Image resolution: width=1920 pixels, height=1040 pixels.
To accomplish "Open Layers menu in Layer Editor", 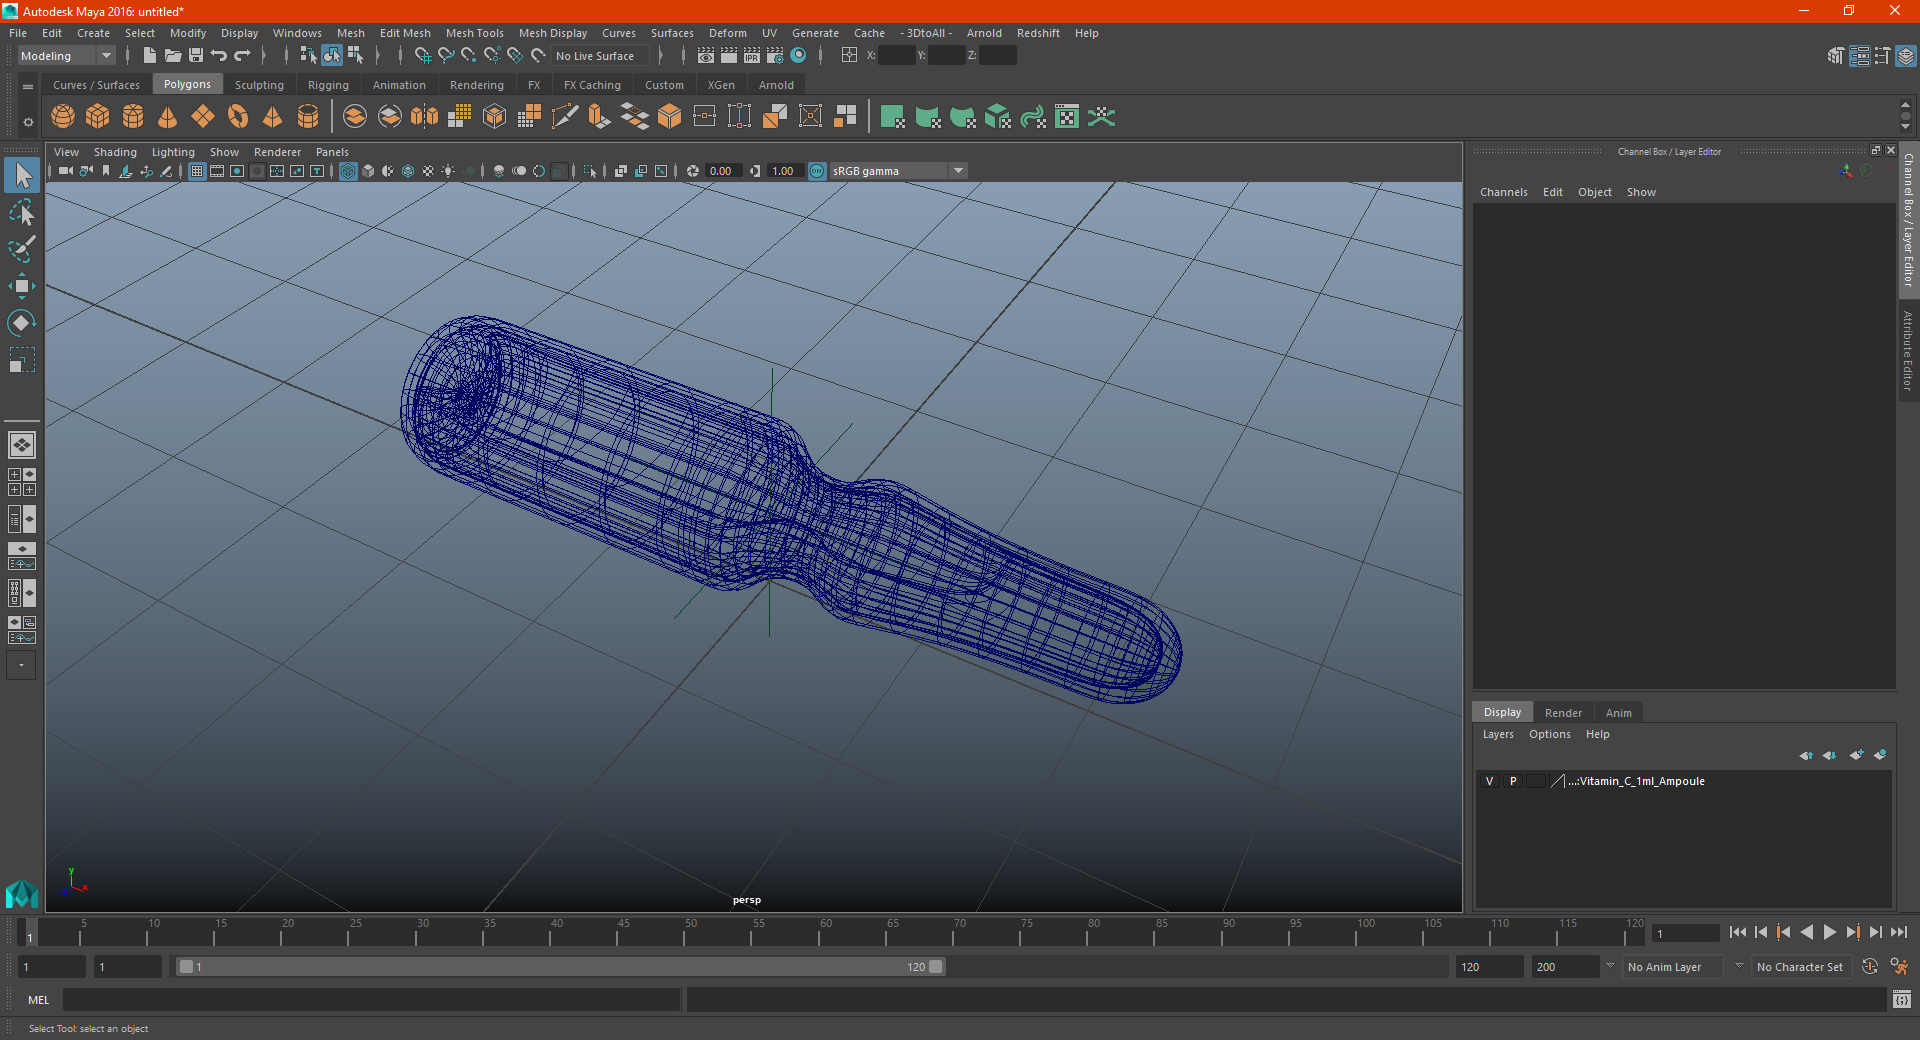I will coord(1498,734).
